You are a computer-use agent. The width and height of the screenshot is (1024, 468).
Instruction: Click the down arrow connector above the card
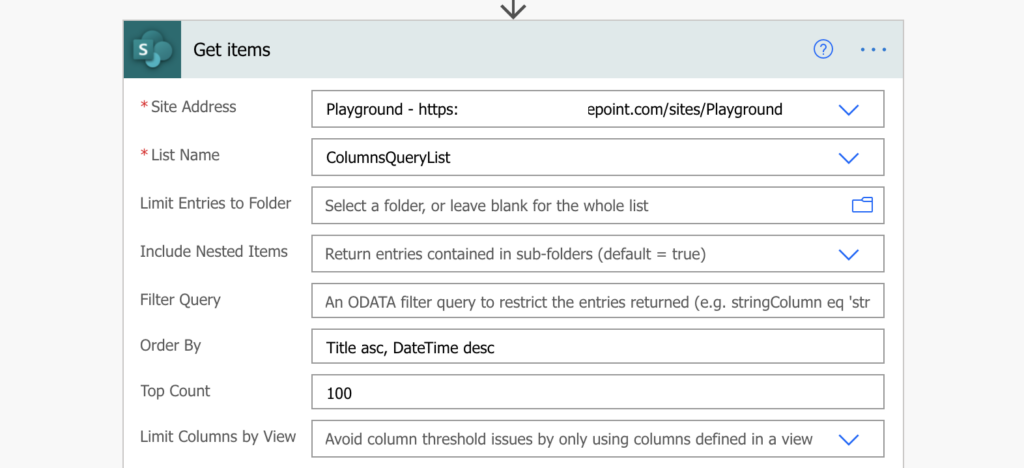(513, 9)
